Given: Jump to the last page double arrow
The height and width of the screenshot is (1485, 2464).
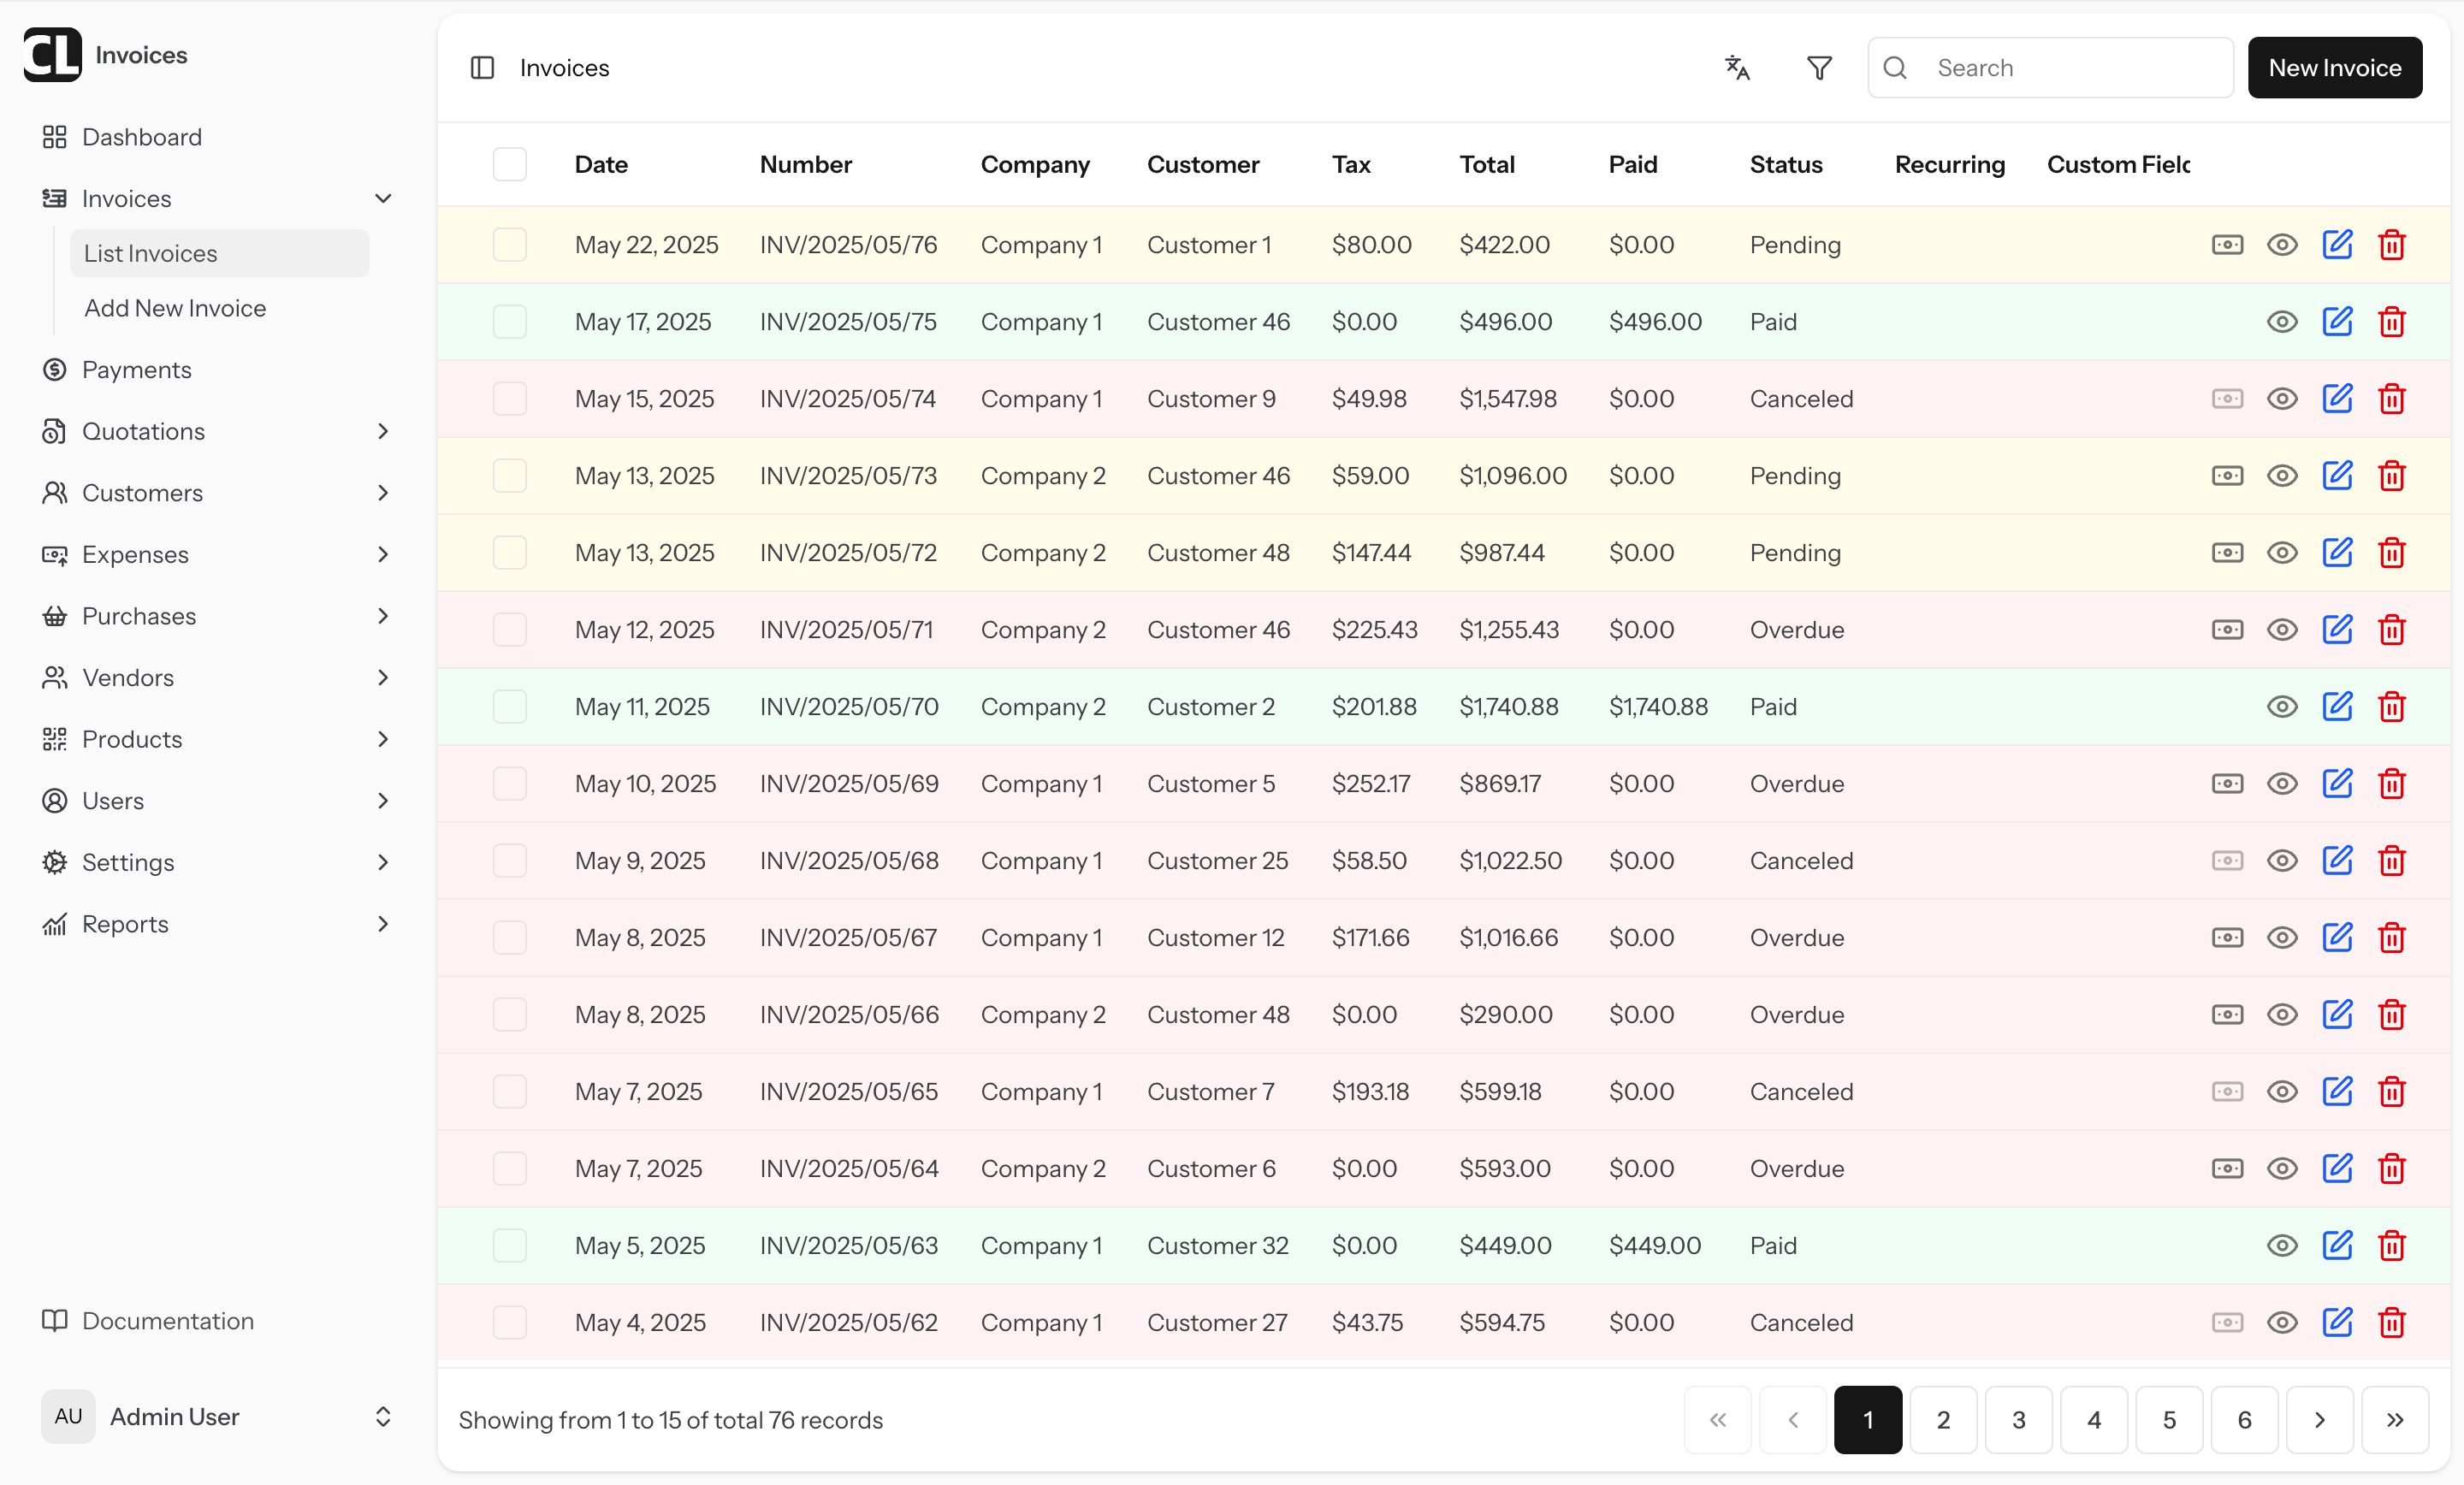Looking at the screenshot, I should (x=2395, y=1420).
